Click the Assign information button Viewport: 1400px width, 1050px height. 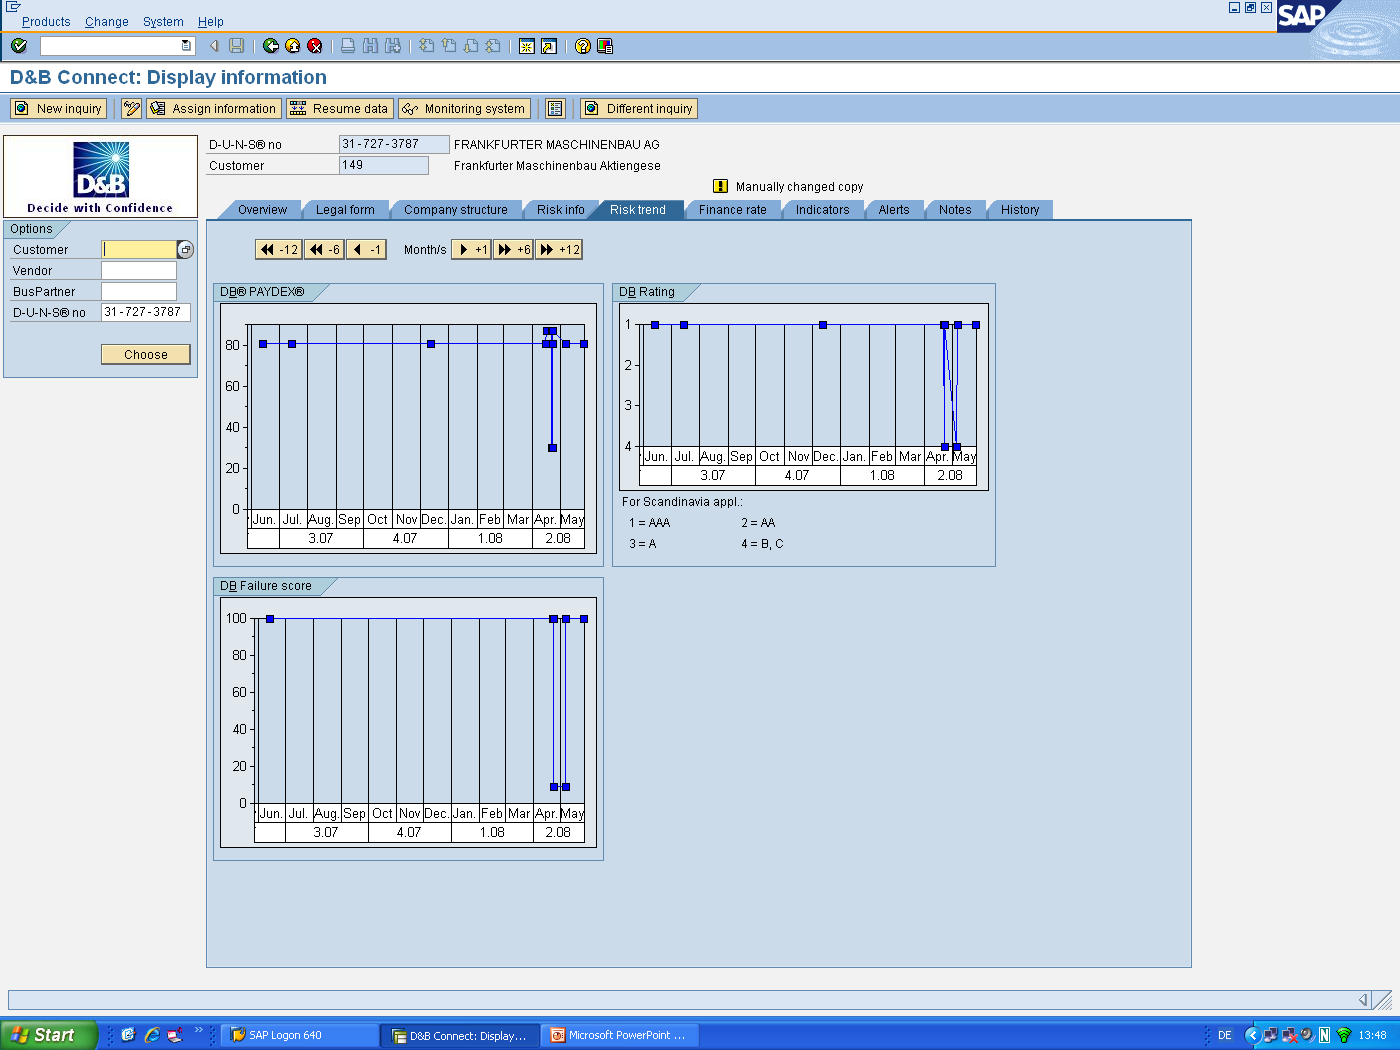pyautogui.click(x=213, y=109)
